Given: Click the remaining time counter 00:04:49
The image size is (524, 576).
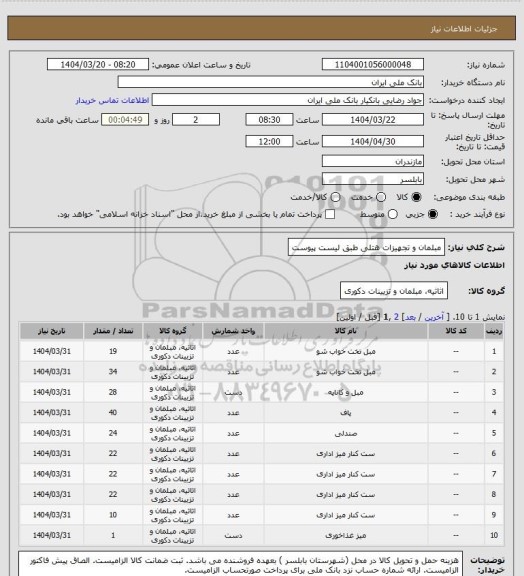Looking at the screenshot, I should tap(125, 120).
